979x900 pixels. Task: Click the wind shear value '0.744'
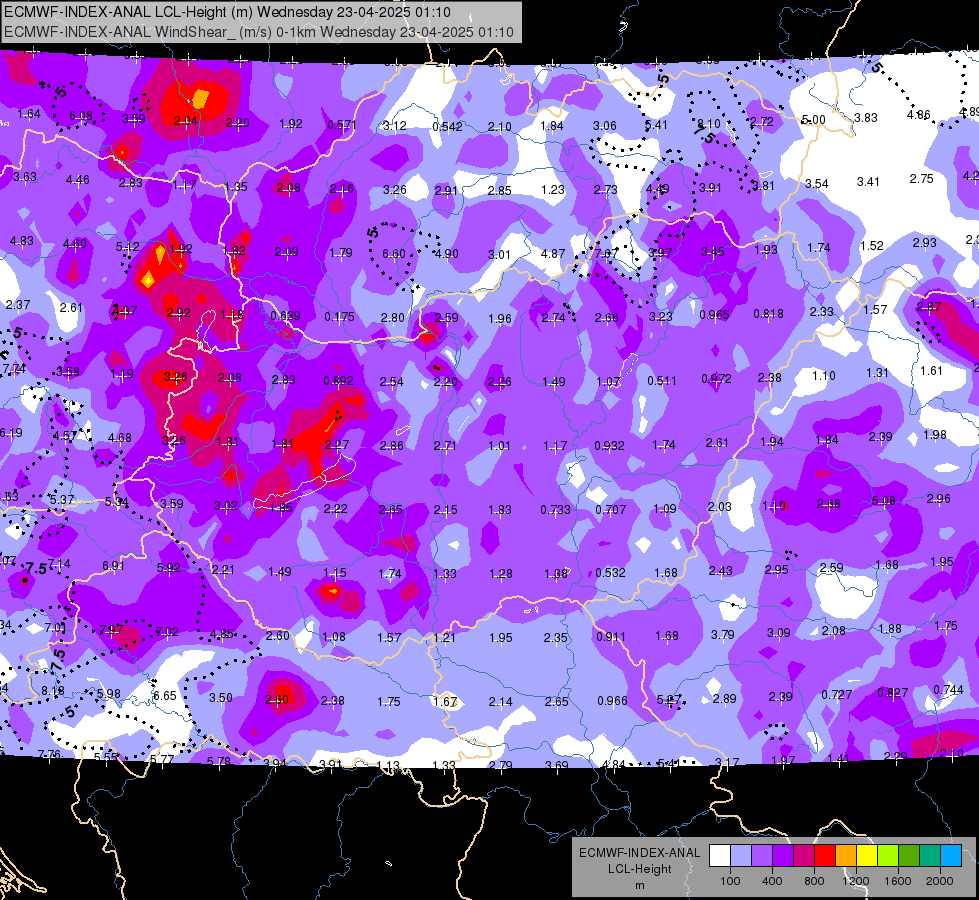(x=948, y=690)
